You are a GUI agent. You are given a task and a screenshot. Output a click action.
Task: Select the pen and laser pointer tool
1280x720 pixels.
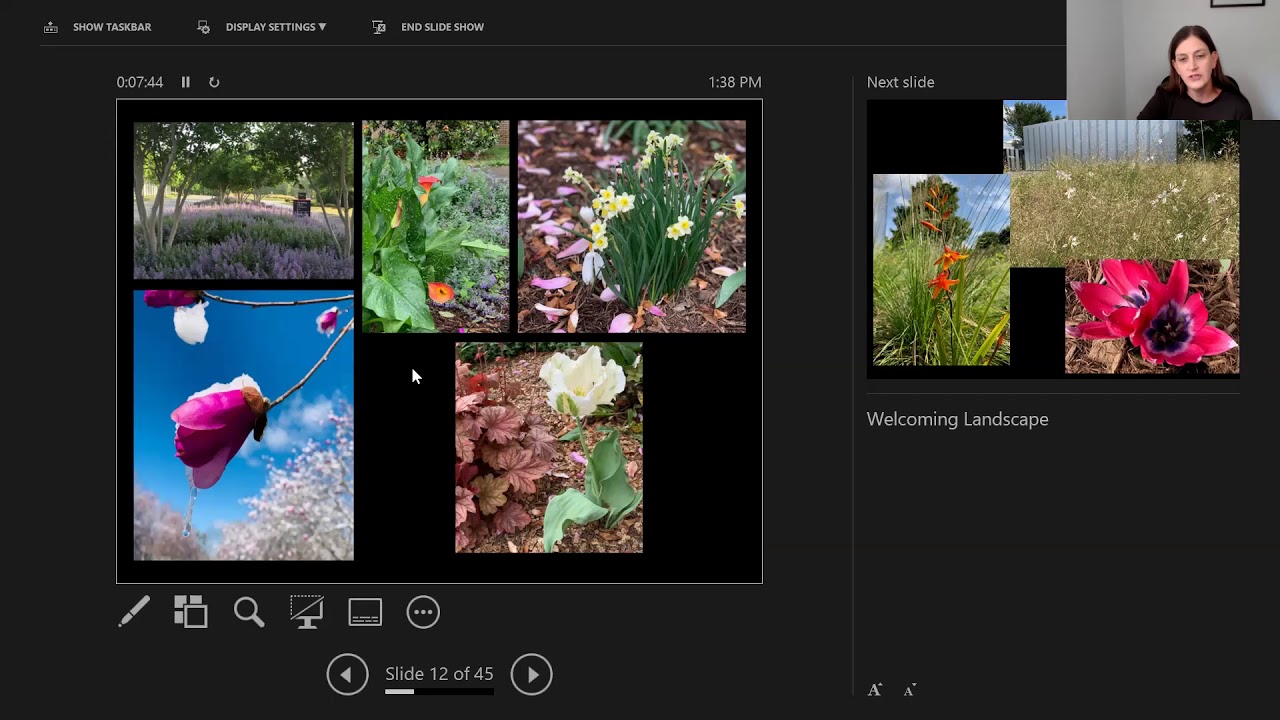coord(134,612)
